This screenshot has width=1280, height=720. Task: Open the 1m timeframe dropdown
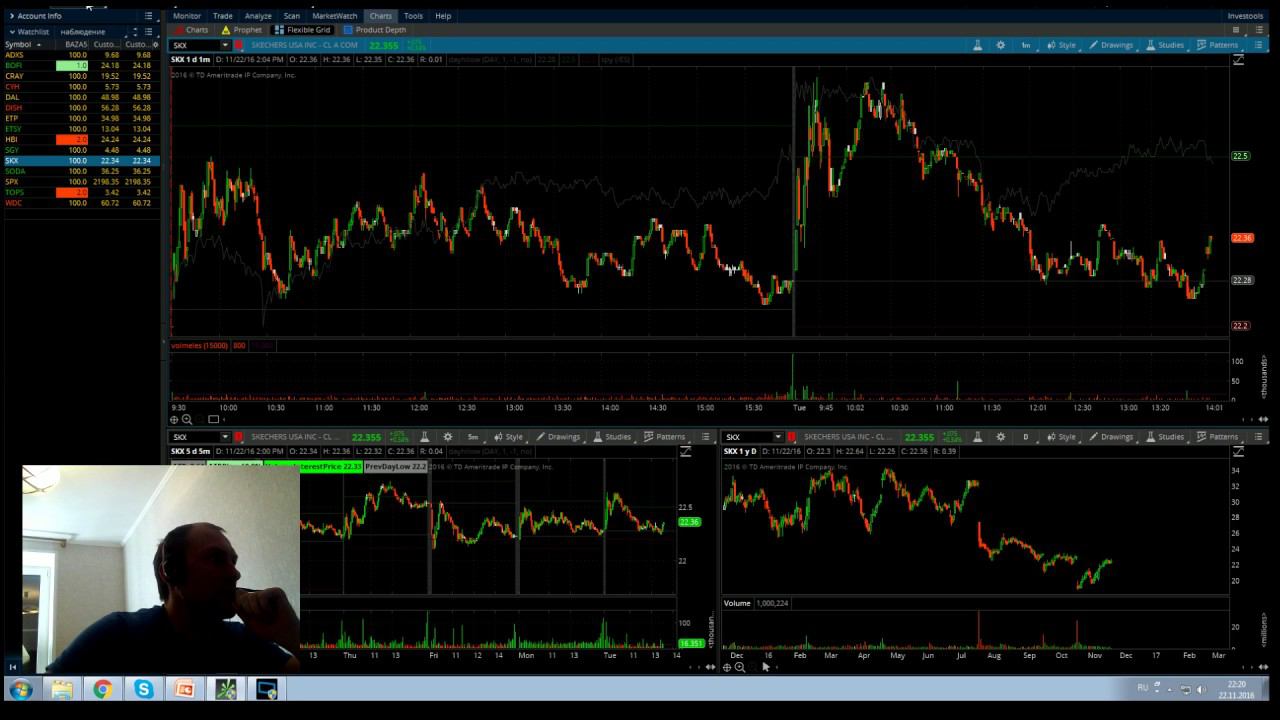click(1026, 45)
